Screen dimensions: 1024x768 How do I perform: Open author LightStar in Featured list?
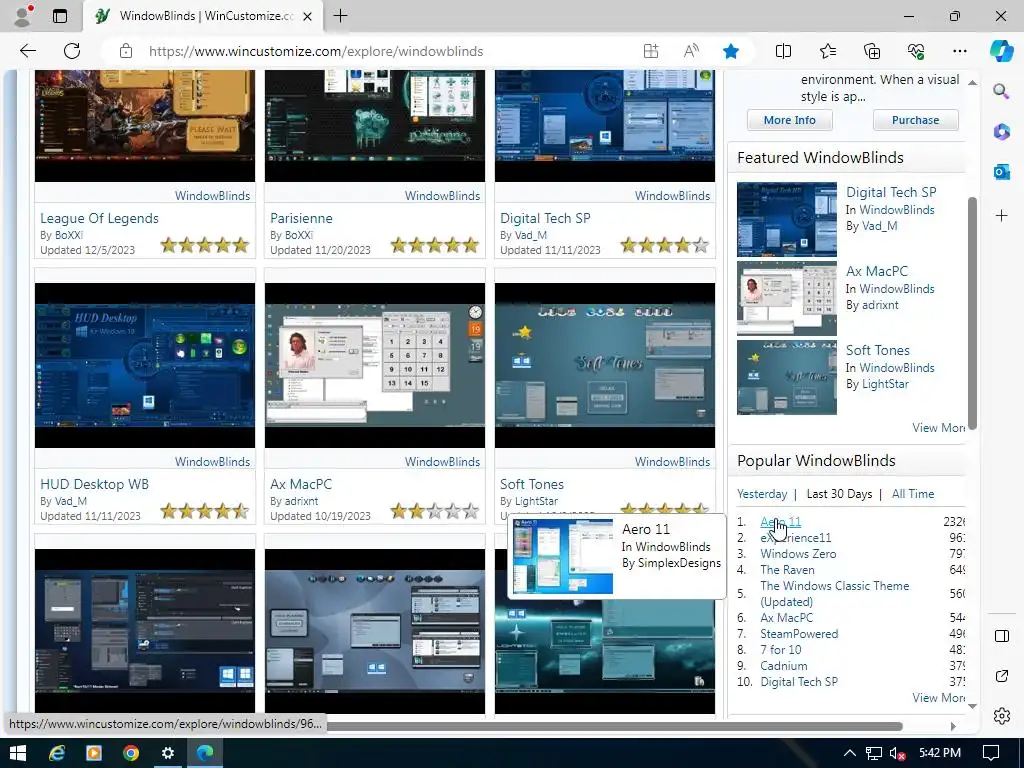(885, 384)
